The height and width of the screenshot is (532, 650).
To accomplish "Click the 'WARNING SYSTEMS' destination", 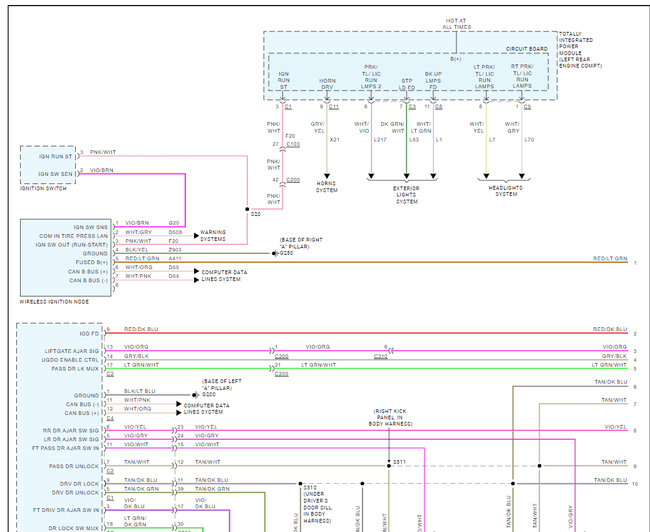I will click(213, 236).
